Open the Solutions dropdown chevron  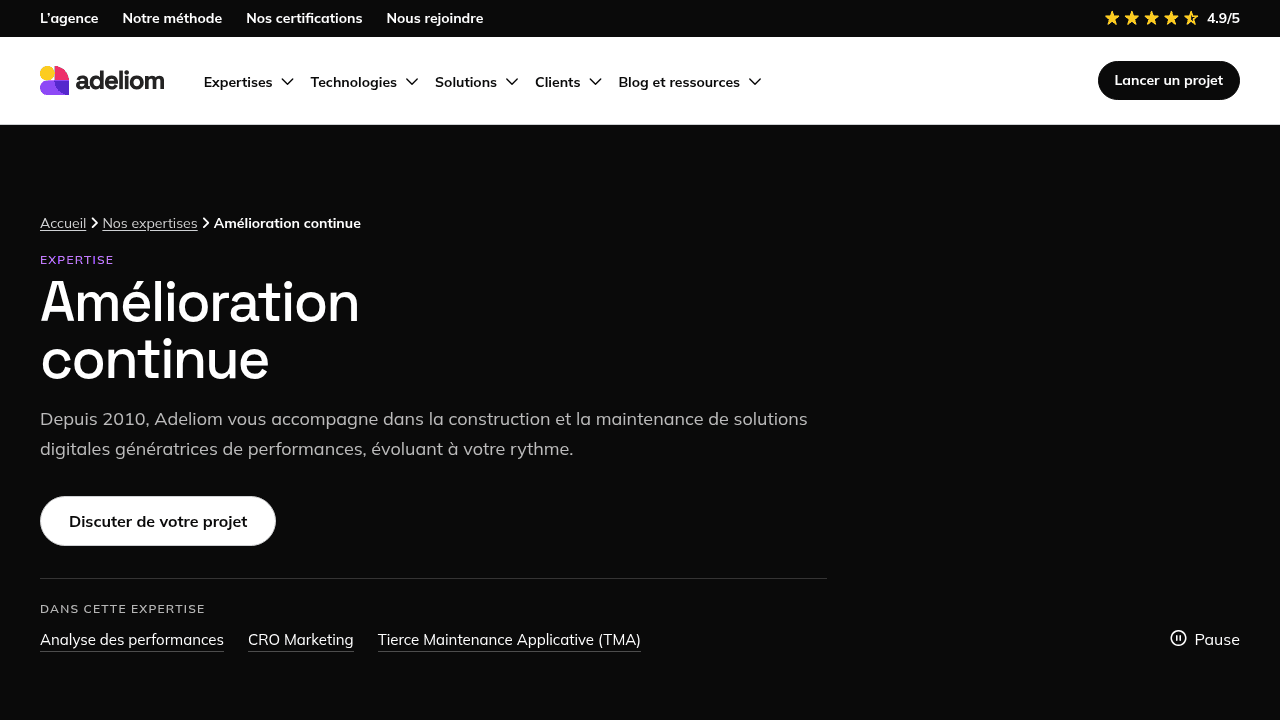tap(512, 82)
